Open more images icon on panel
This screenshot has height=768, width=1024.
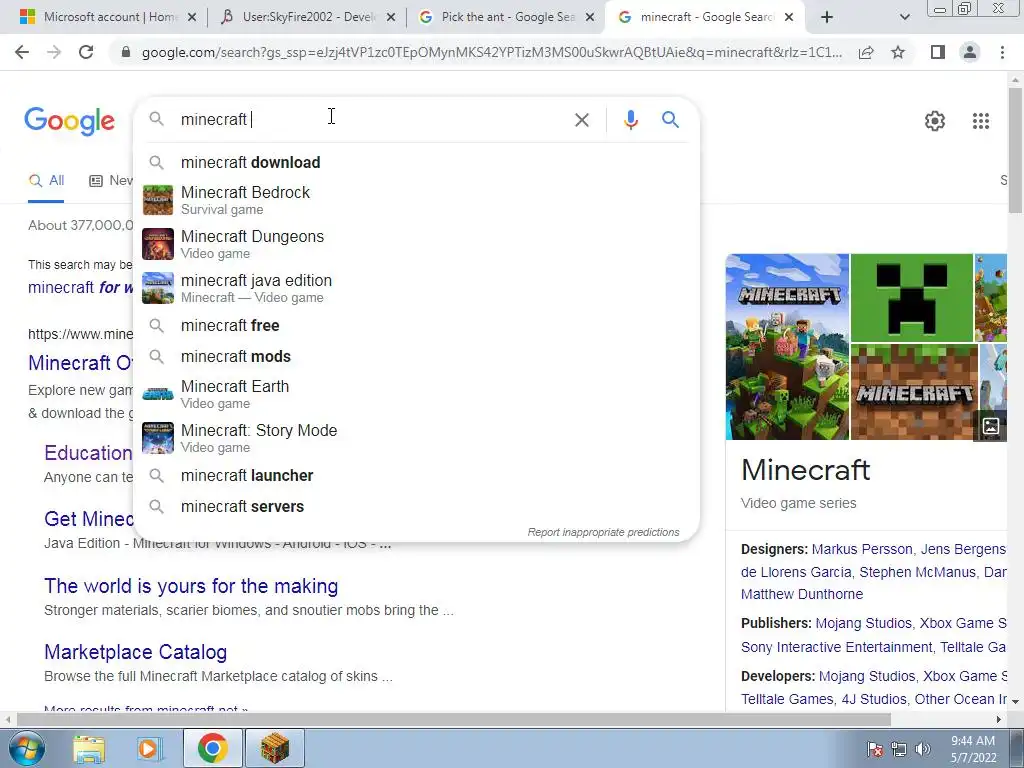pos(990,426)
